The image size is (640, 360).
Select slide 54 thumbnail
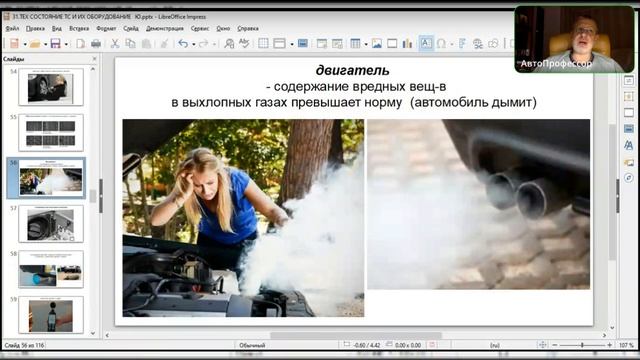pos(51,87)
